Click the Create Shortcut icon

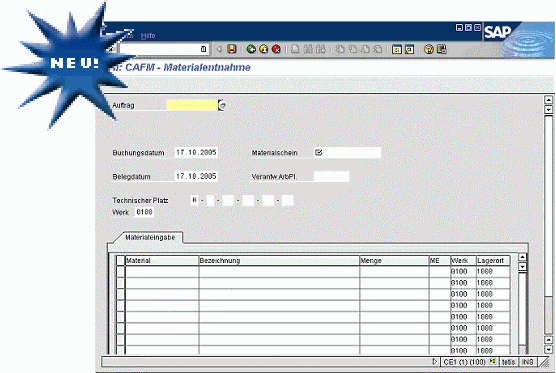coord(409,49)
